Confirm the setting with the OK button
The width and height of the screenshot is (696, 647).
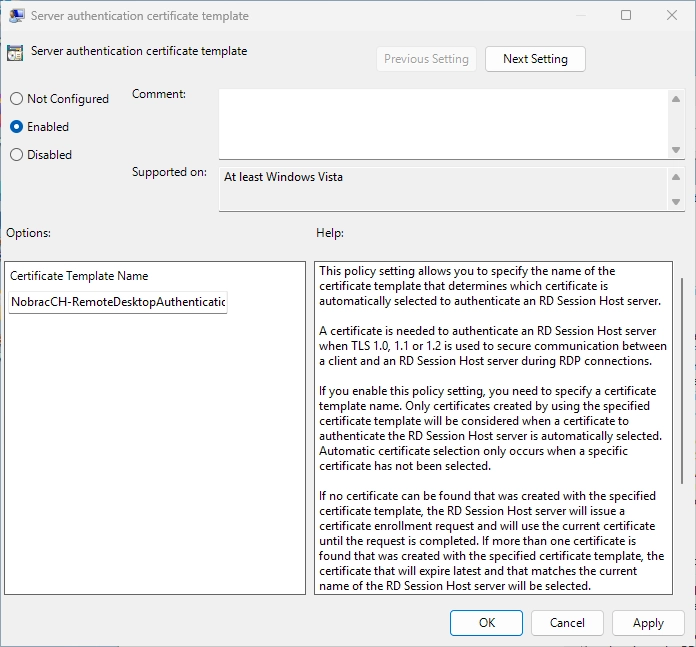click(486, 623)
